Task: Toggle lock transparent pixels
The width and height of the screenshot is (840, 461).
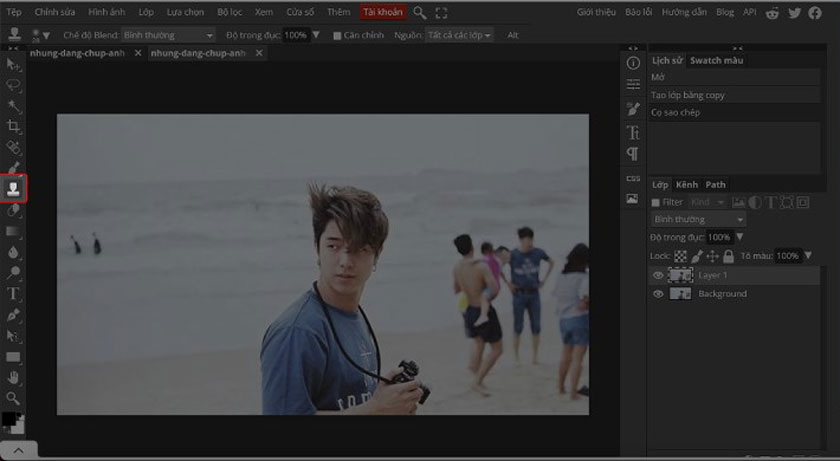Action: click(680, 256)
